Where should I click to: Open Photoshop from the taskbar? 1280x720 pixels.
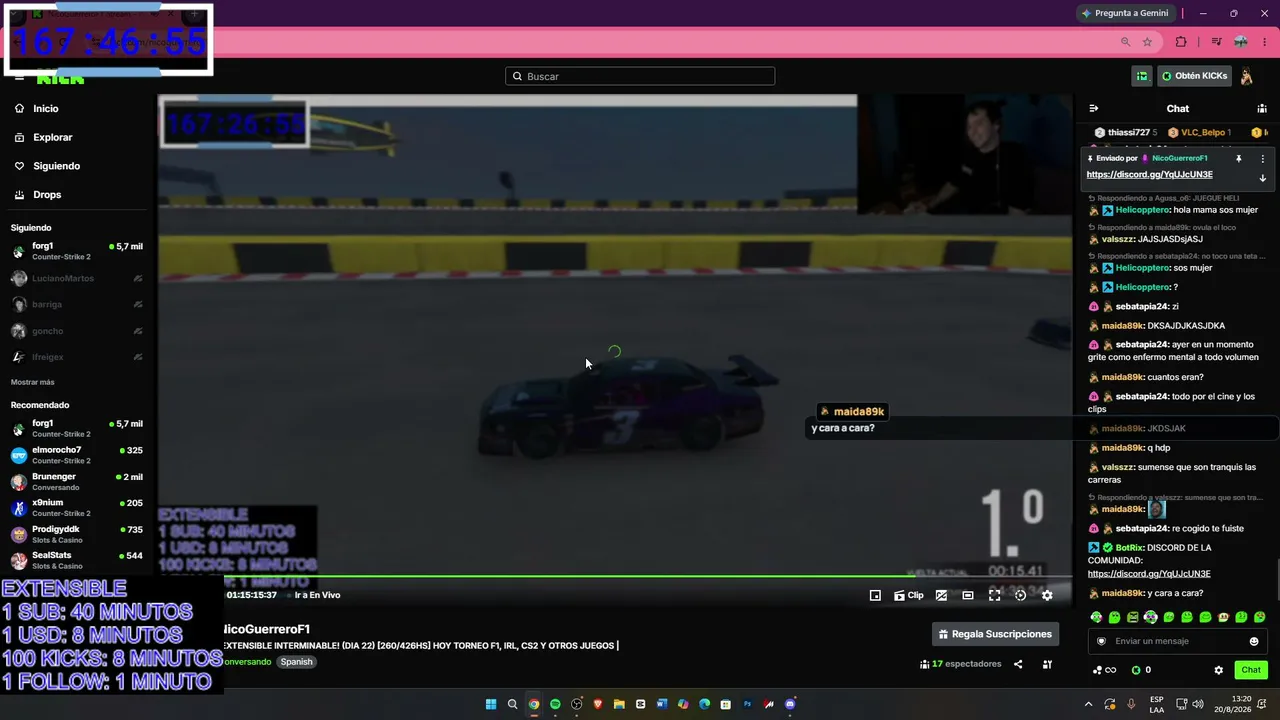pos(747,704)
